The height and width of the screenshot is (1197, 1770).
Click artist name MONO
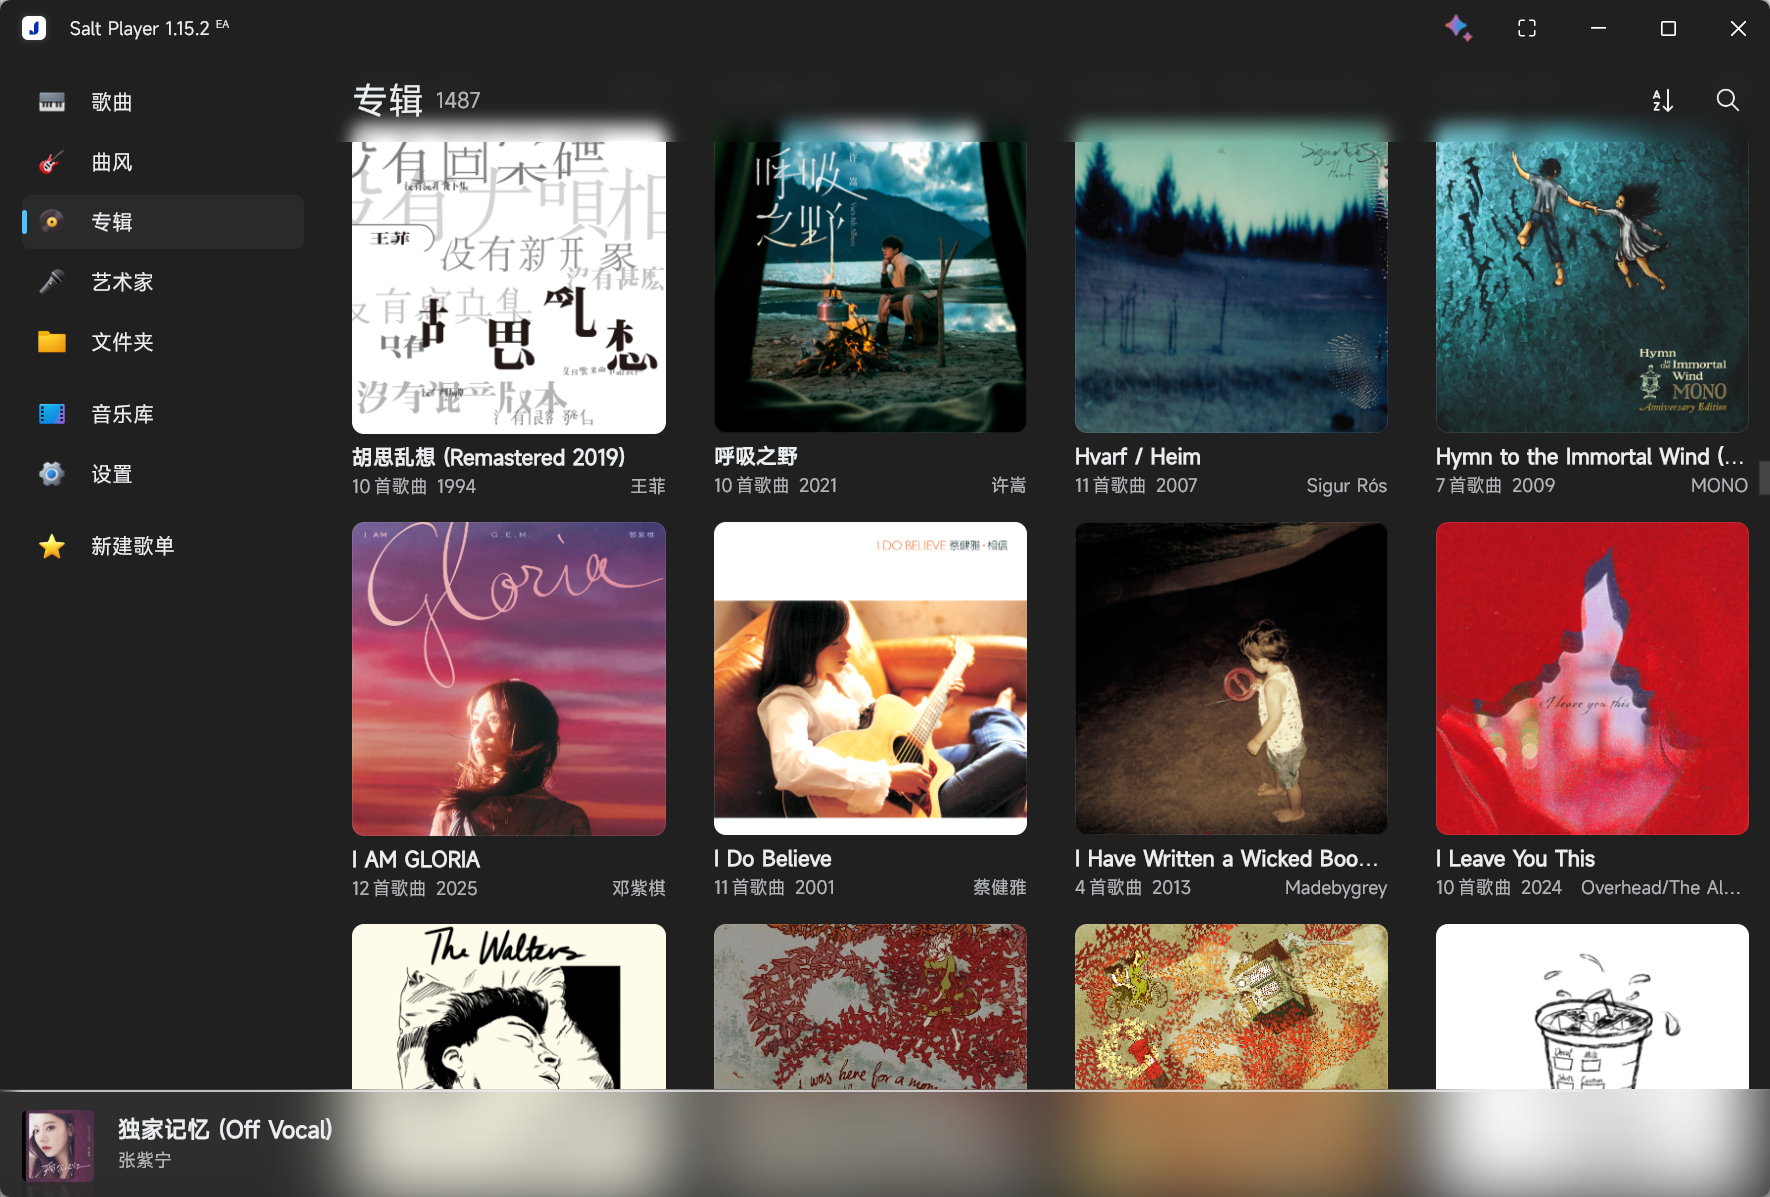click(1719, 485)
